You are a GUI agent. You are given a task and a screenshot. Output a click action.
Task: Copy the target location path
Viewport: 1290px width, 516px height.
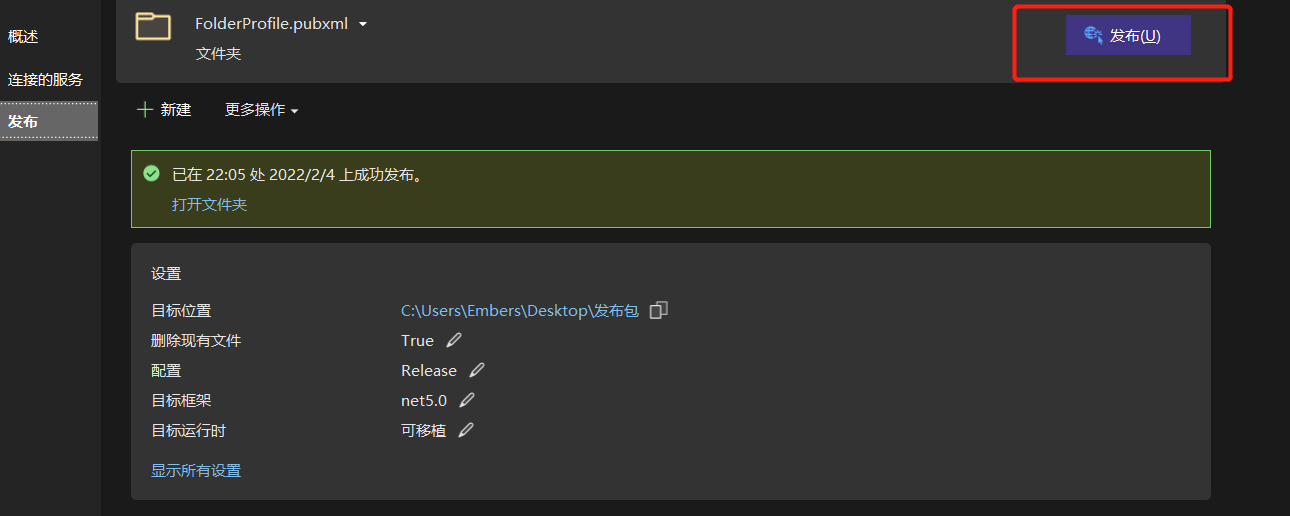(658, 311)
